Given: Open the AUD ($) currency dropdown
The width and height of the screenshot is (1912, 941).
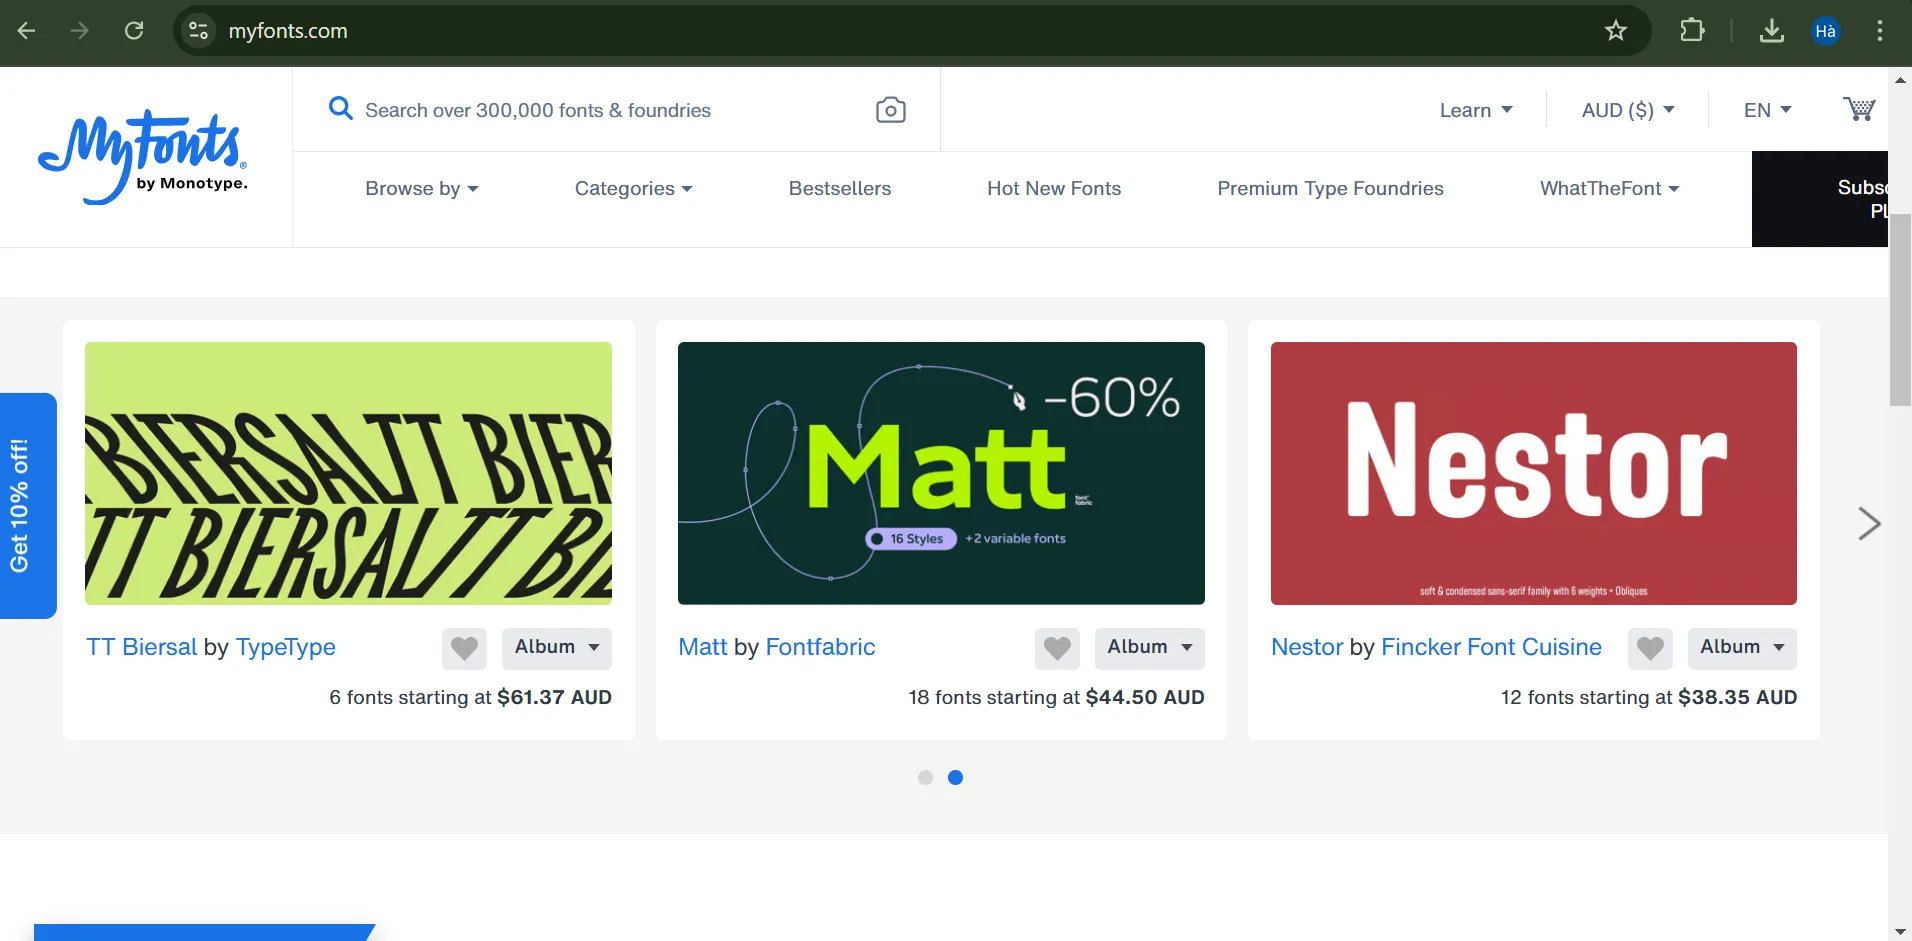Looking at the screenshot, I should [x=1628, y=110].
